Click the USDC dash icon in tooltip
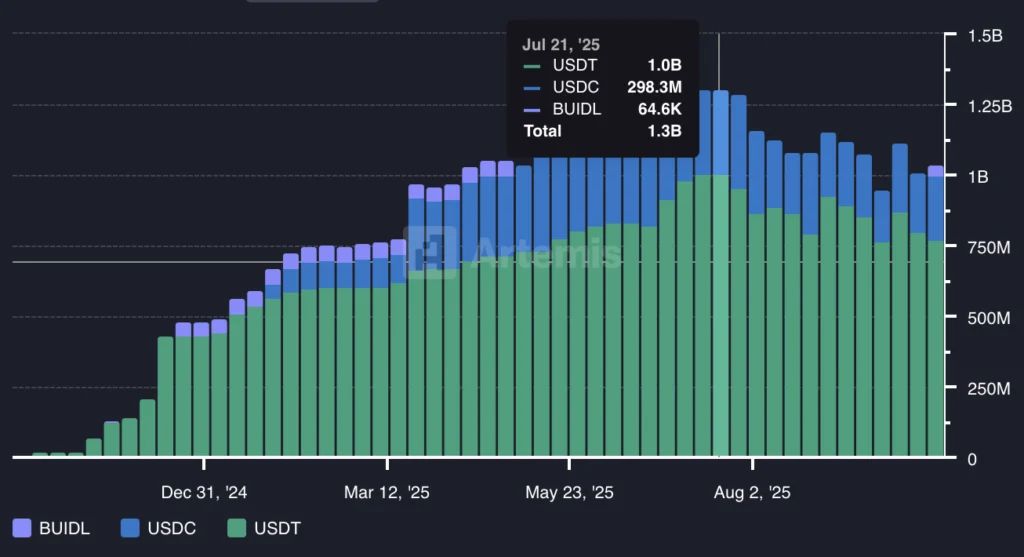Image resolution: width=1024 pixels, height=557 pixels. click(x=531, y=88)
